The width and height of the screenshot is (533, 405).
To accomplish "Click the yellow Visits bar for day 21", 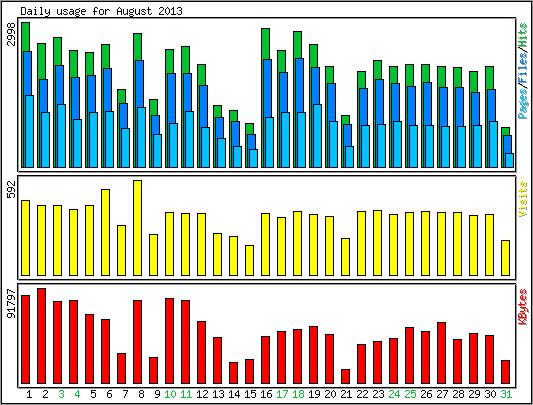I will [x=345, y=257].
